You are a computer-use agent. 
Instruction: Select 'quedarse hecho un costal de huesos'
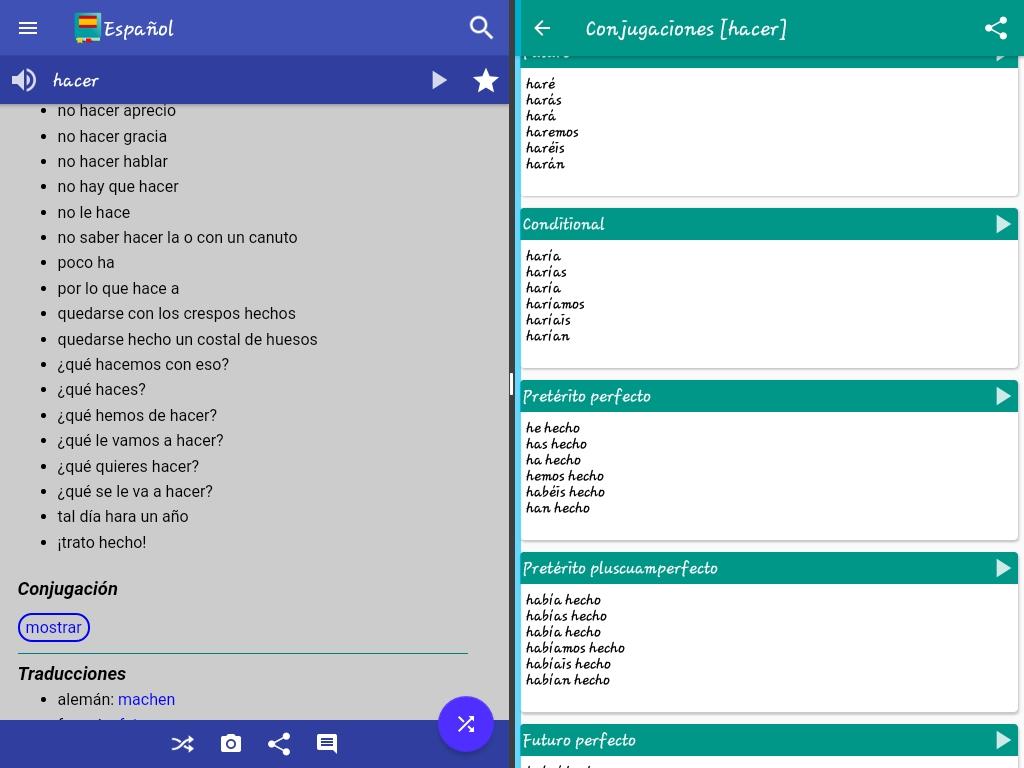pyautogui.click(x=187, y=339)
